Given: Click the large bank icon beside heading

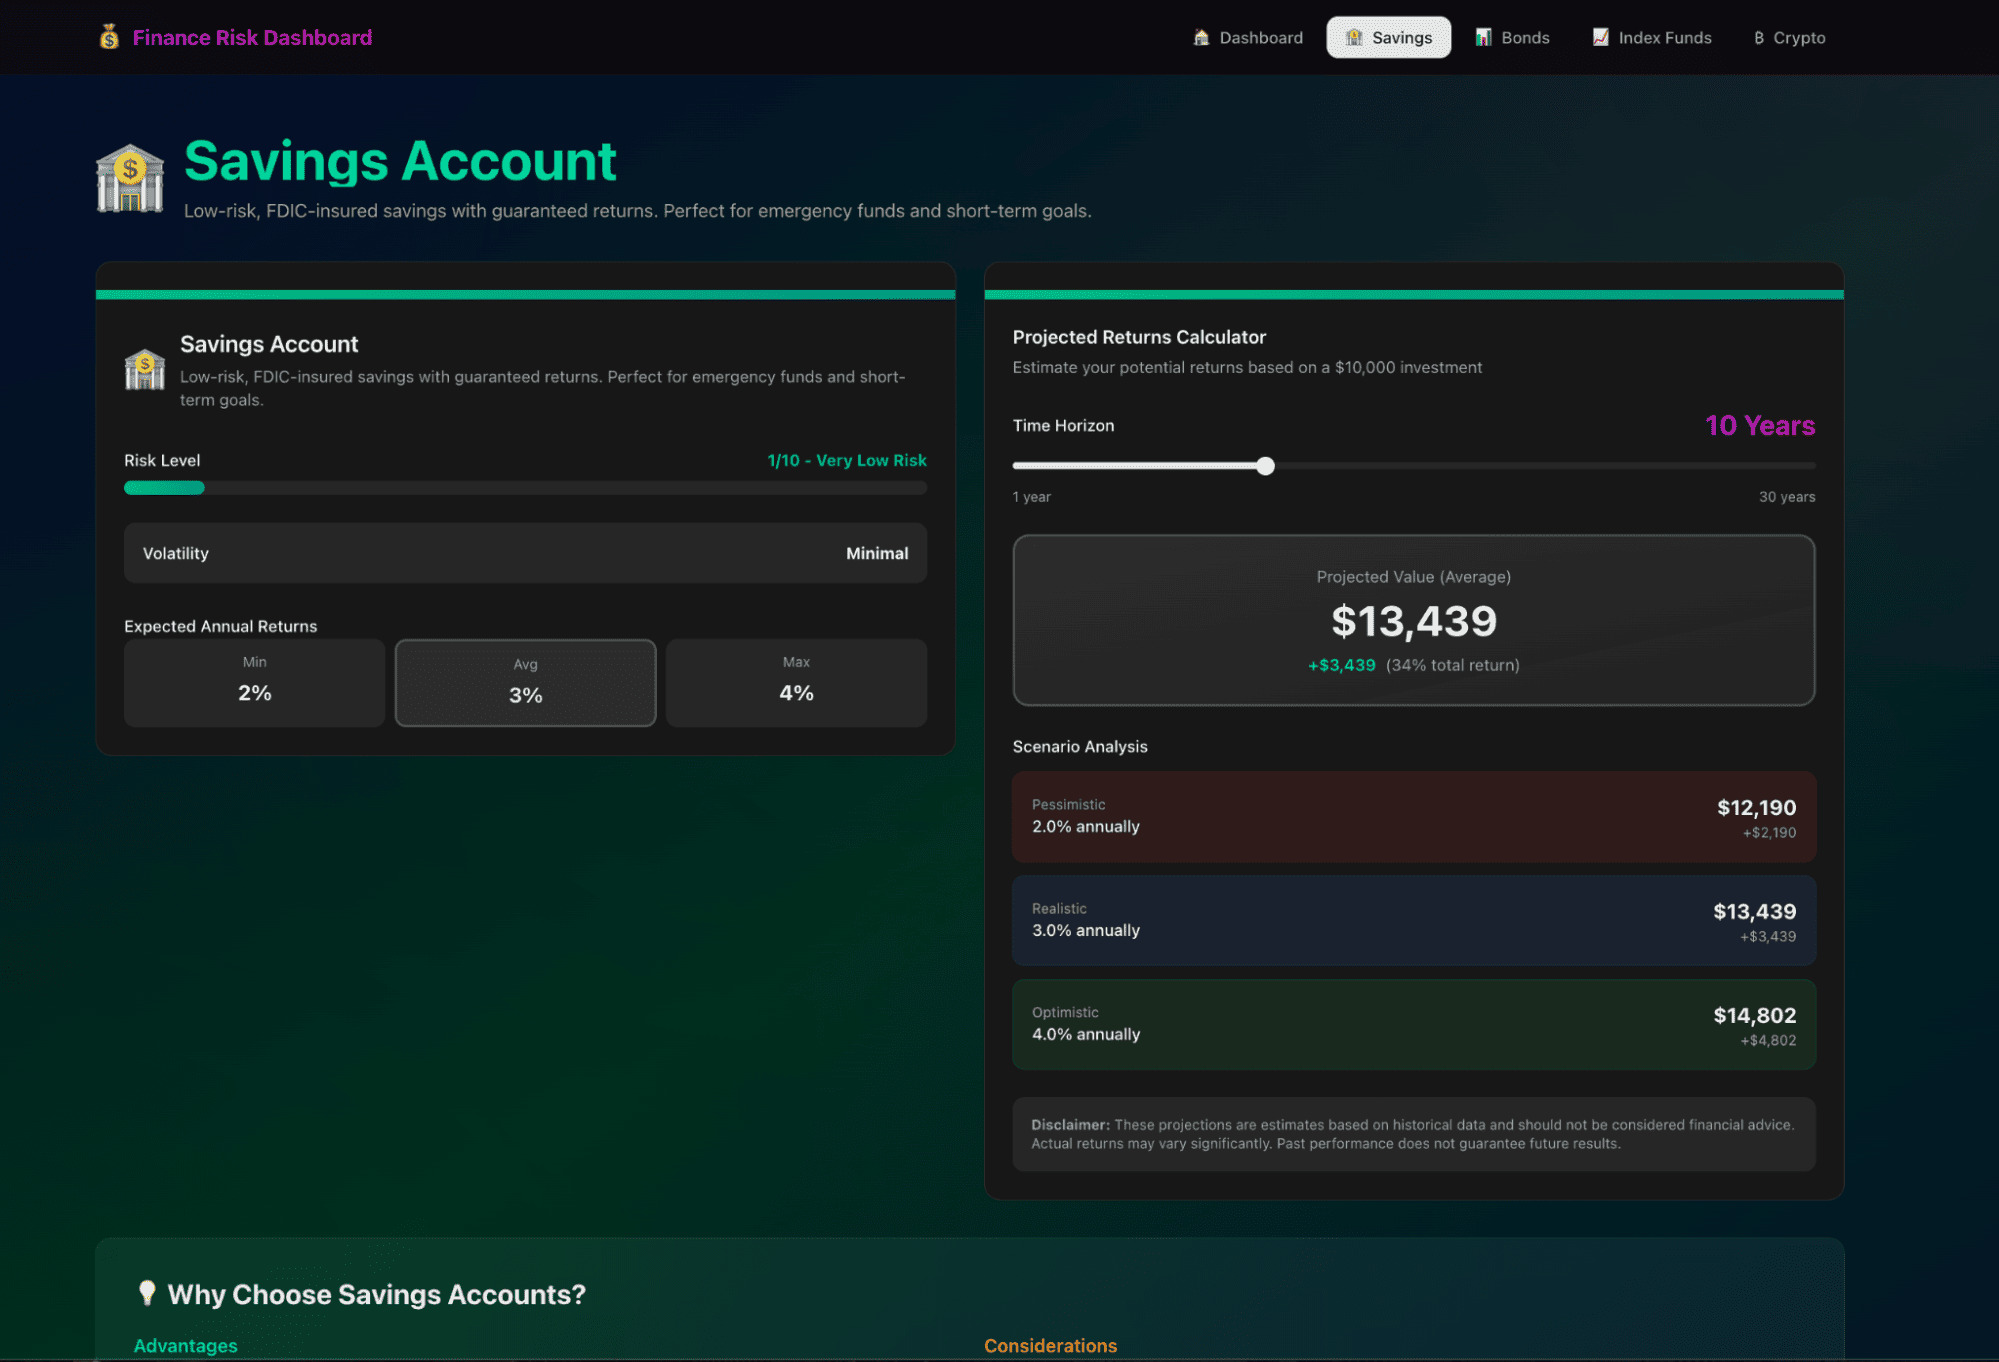Looking at the screenshot, I should [x=130, y=180].
